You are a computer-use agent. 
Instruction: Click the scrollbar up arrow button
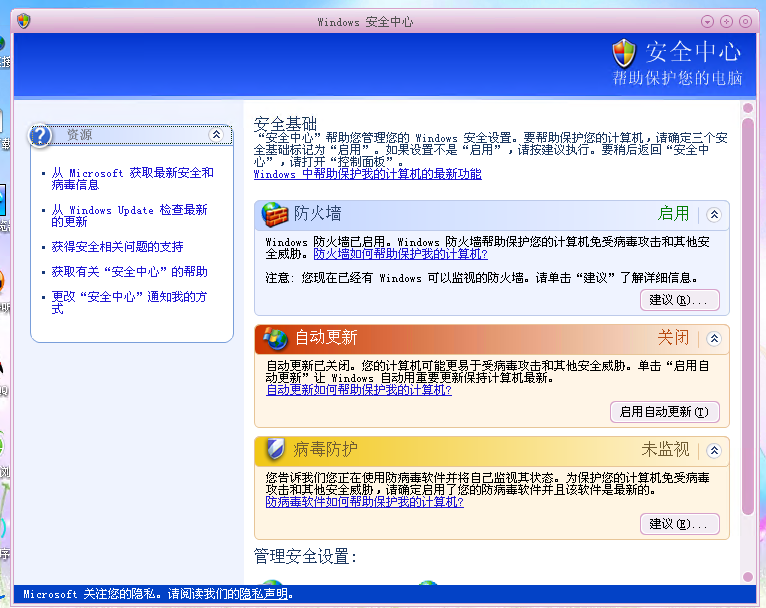747,107
